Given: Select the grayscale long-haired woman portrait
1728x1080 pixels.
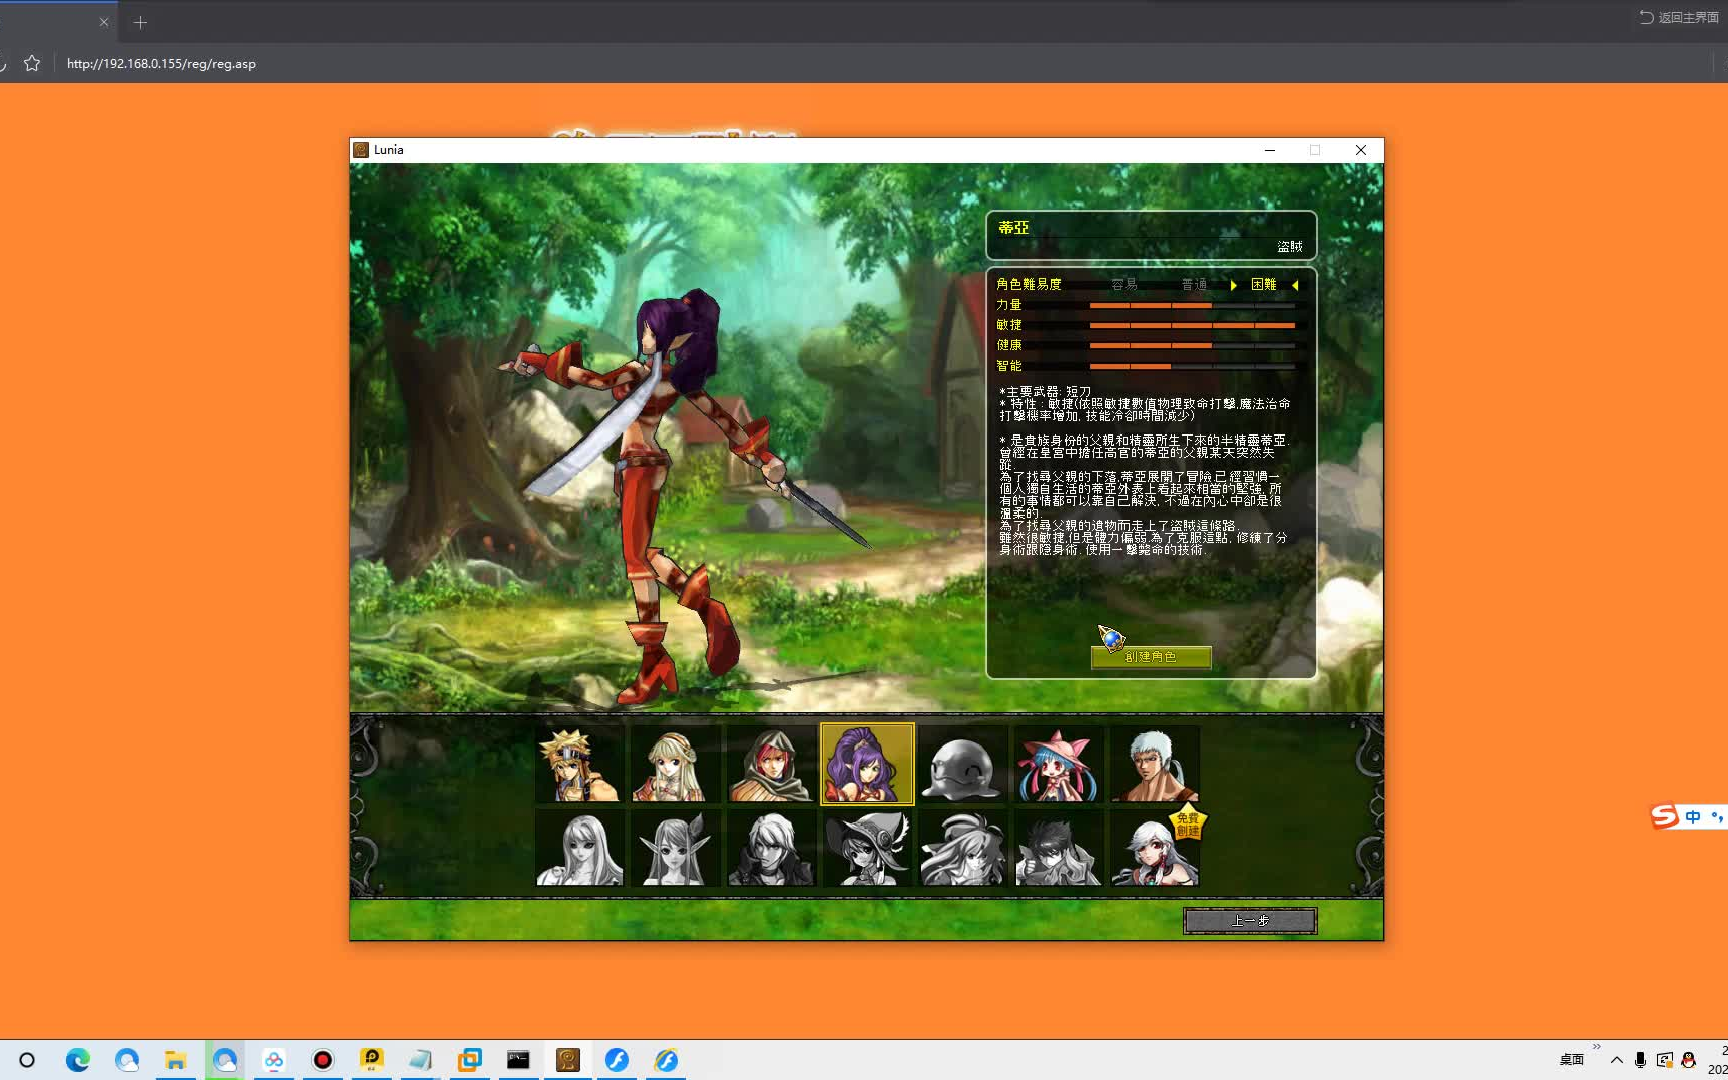Looking at the screenshot, I should tap(579, 848).
